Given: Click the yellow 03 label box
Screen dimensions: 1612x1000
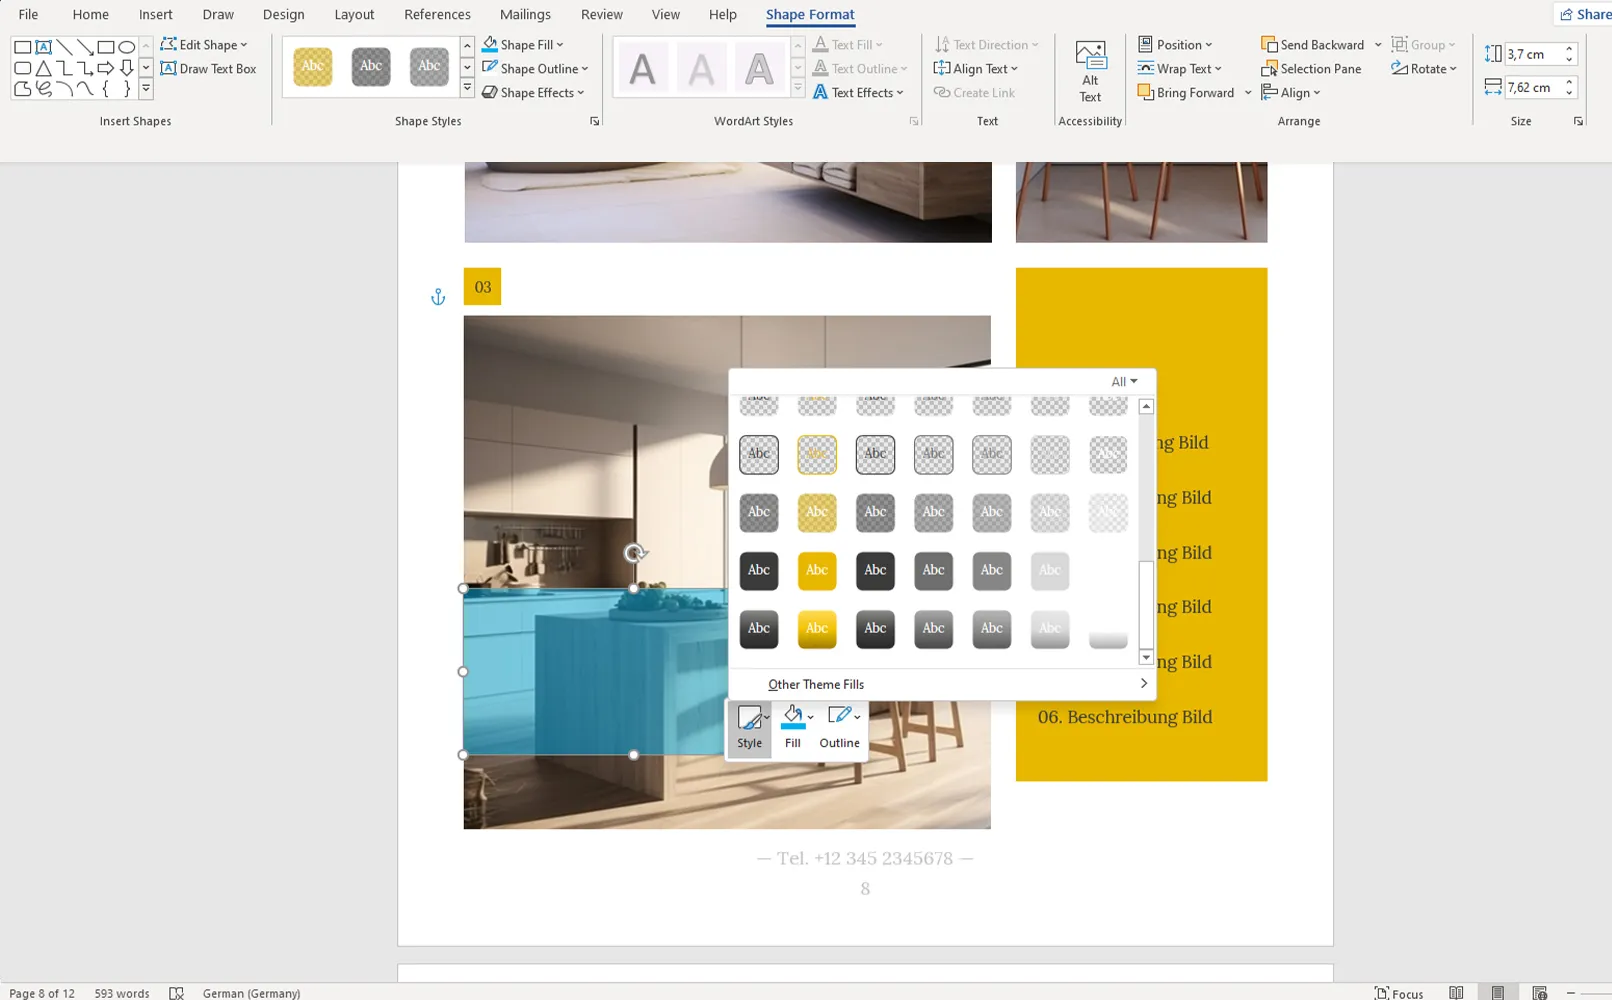Looking at the screenshot, I should (x=482, y=287).
